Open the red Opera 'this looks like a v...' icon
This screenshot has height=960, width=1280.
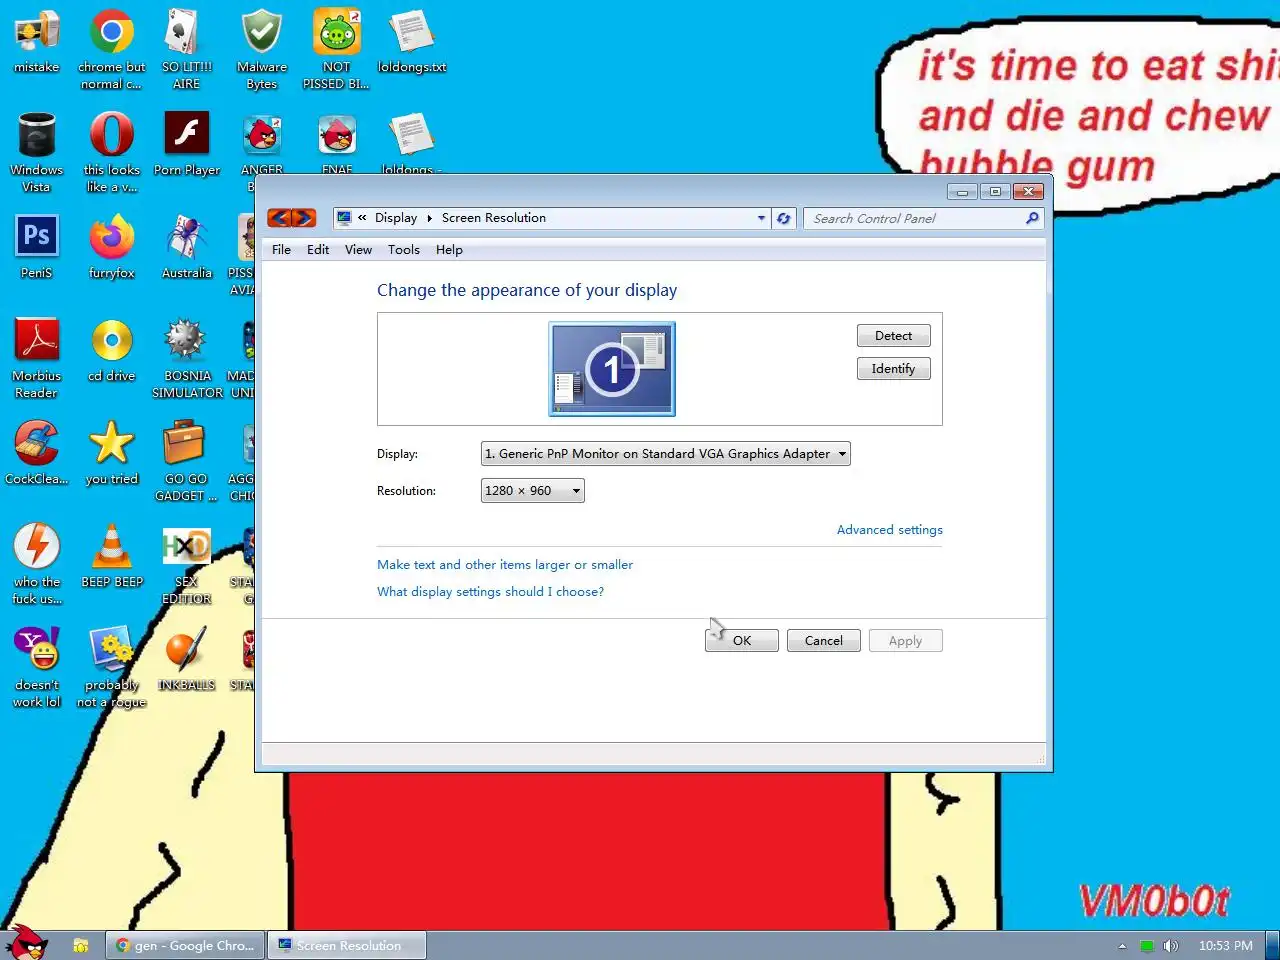coord(112,153)
